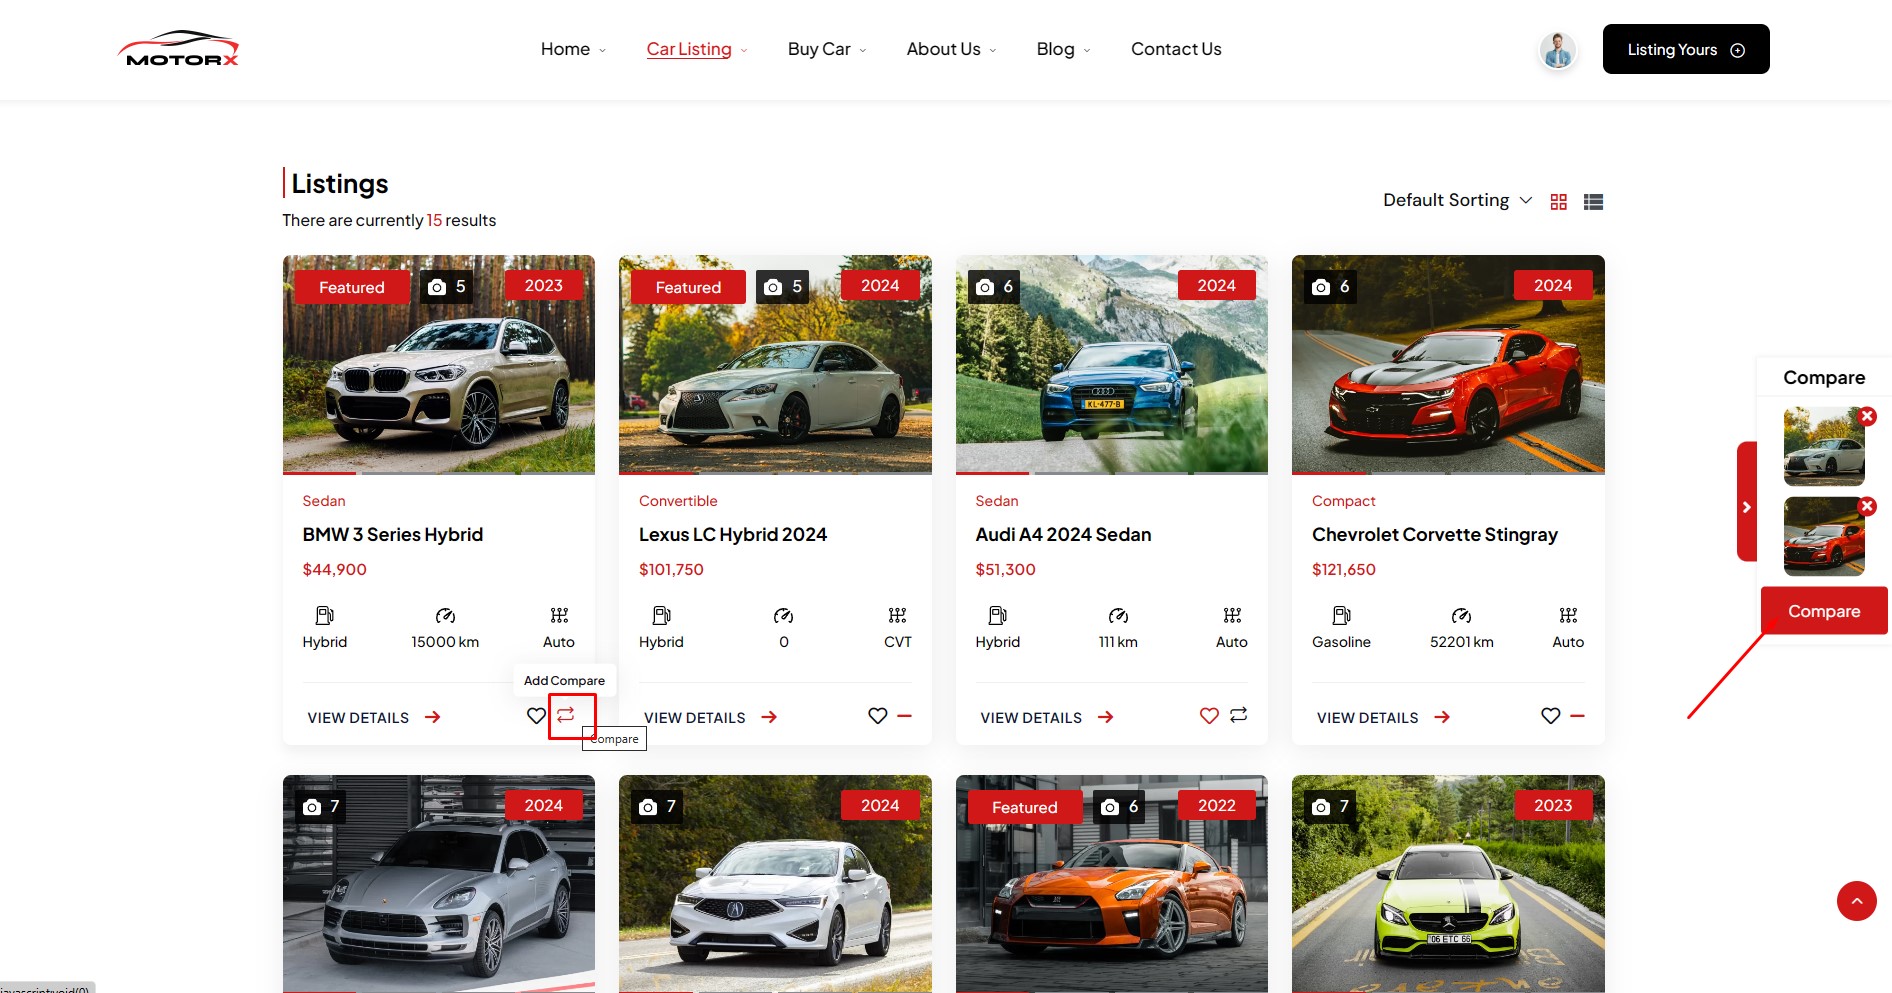The height and width of the screenshot is (993, 1892).
Task: Remove Lexus LC Hybrid from compare
Action: [905, 716]
